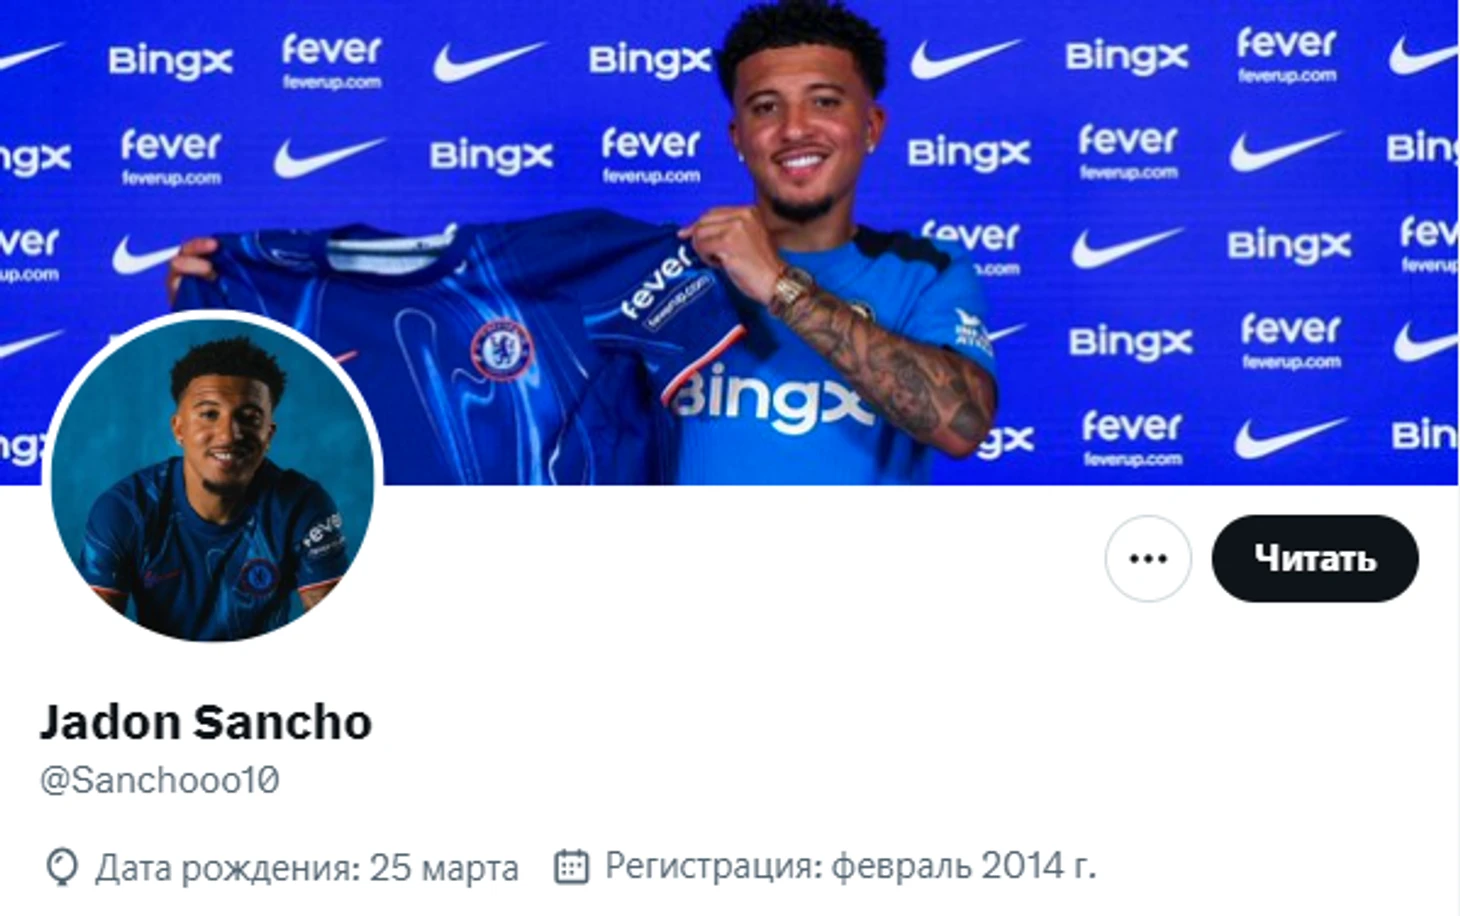Viewport: 1460px width, 916px height.
Task: Open Jadon Sancho's round profile avatar
Action: pyautogui.click(x=212, y=478)
